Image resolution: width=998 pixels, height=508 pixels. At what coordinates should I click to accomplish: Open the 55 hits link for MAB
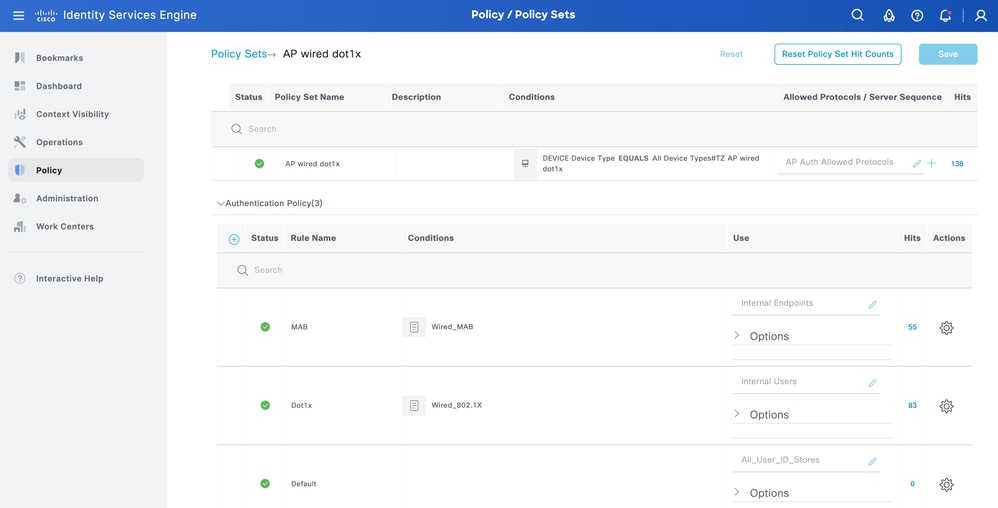click(x=912, y=327)
